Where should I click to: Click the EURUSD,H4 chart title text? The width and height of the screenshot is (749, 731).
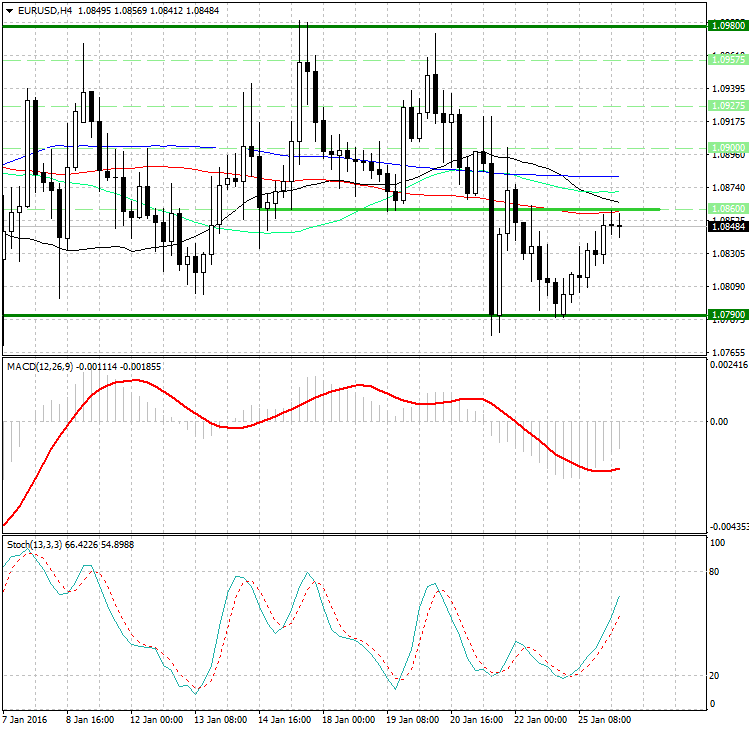[44, 10]
